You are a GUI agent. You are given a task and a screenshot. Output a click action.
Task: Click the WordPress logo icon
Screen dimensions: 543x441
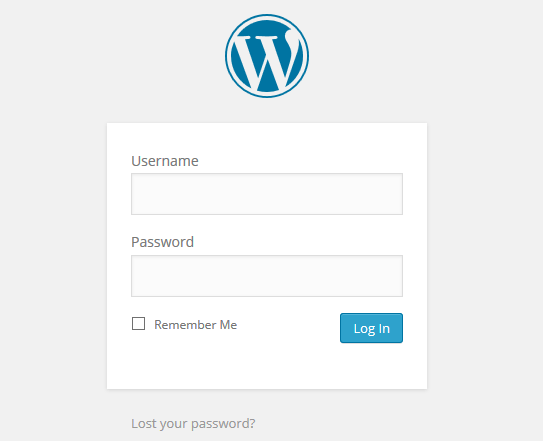[x=267, y=56]
